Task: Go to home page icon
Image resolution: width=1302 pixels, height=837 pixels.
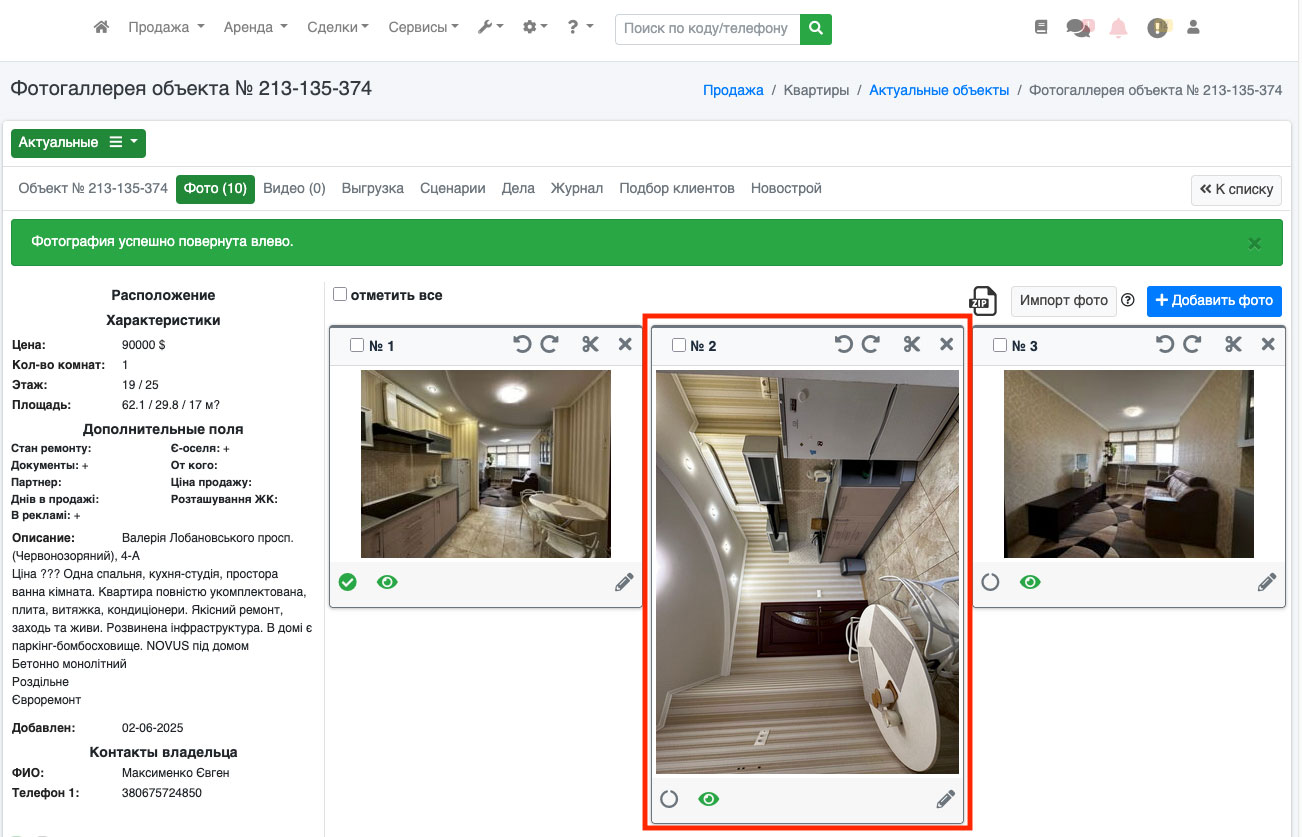Action: coord(101,28)
